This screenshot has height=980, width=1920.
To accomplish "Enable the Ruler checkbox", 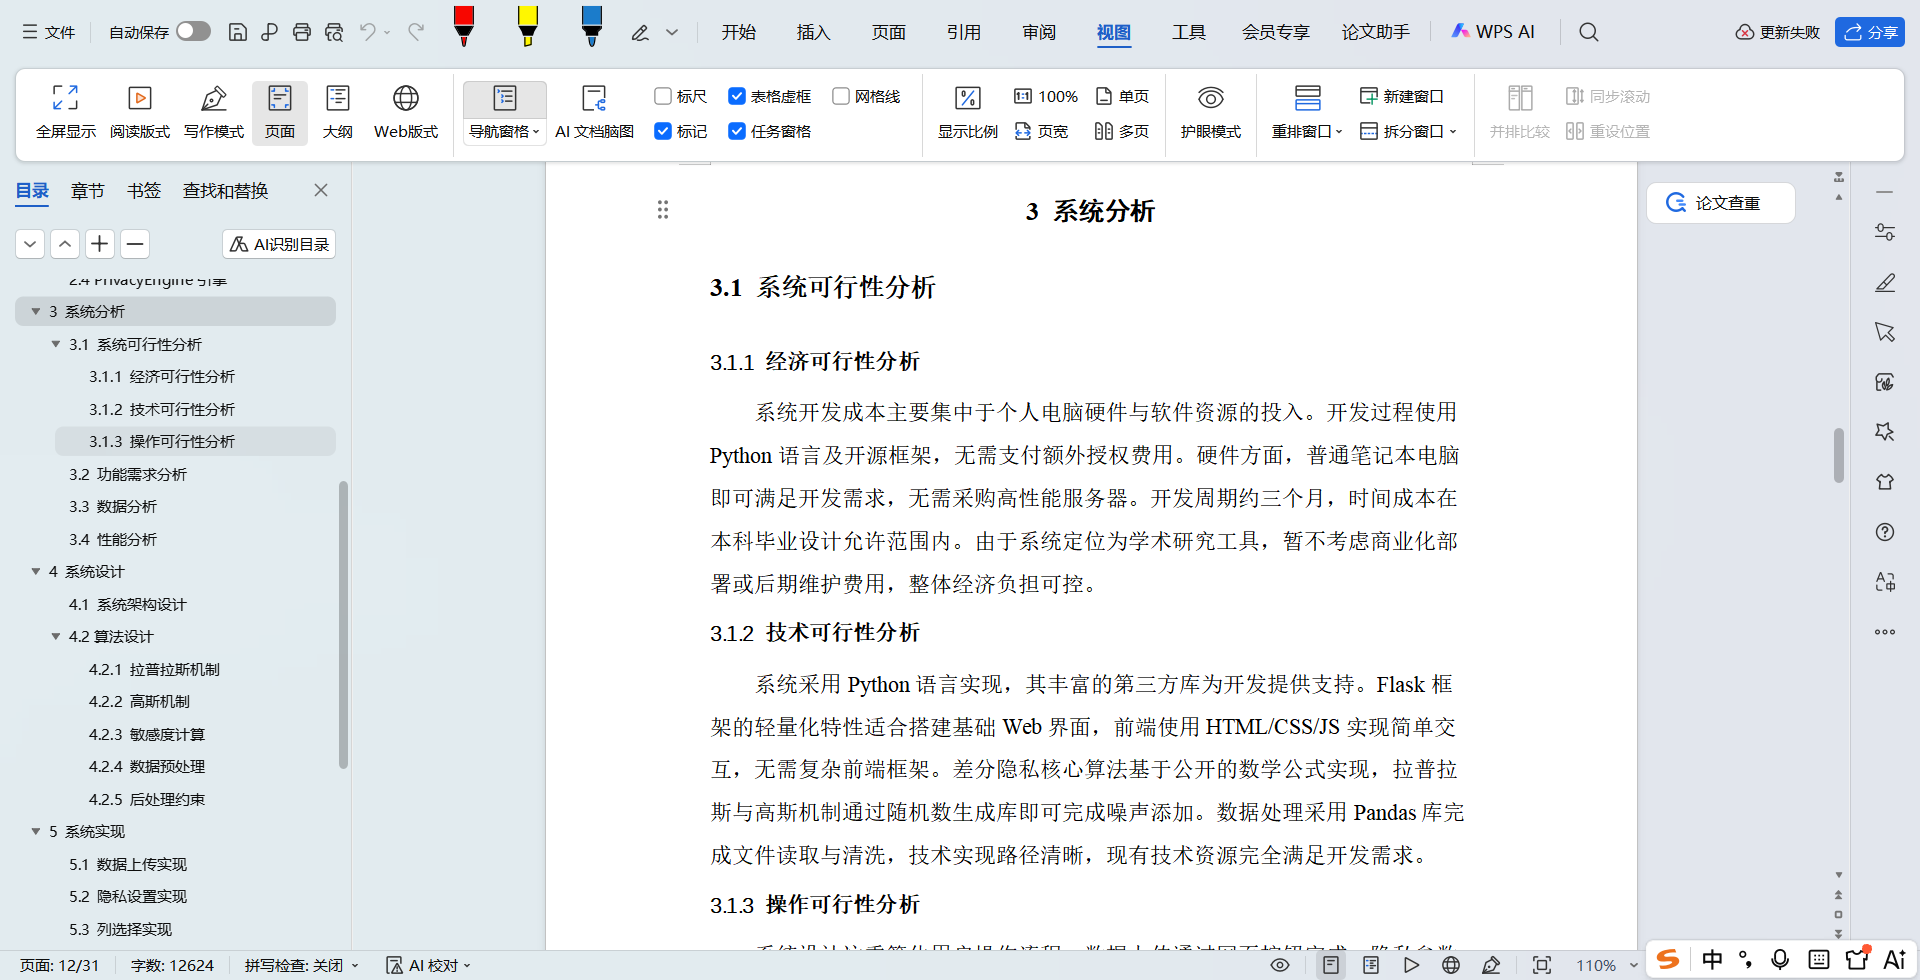I will 662,96.
